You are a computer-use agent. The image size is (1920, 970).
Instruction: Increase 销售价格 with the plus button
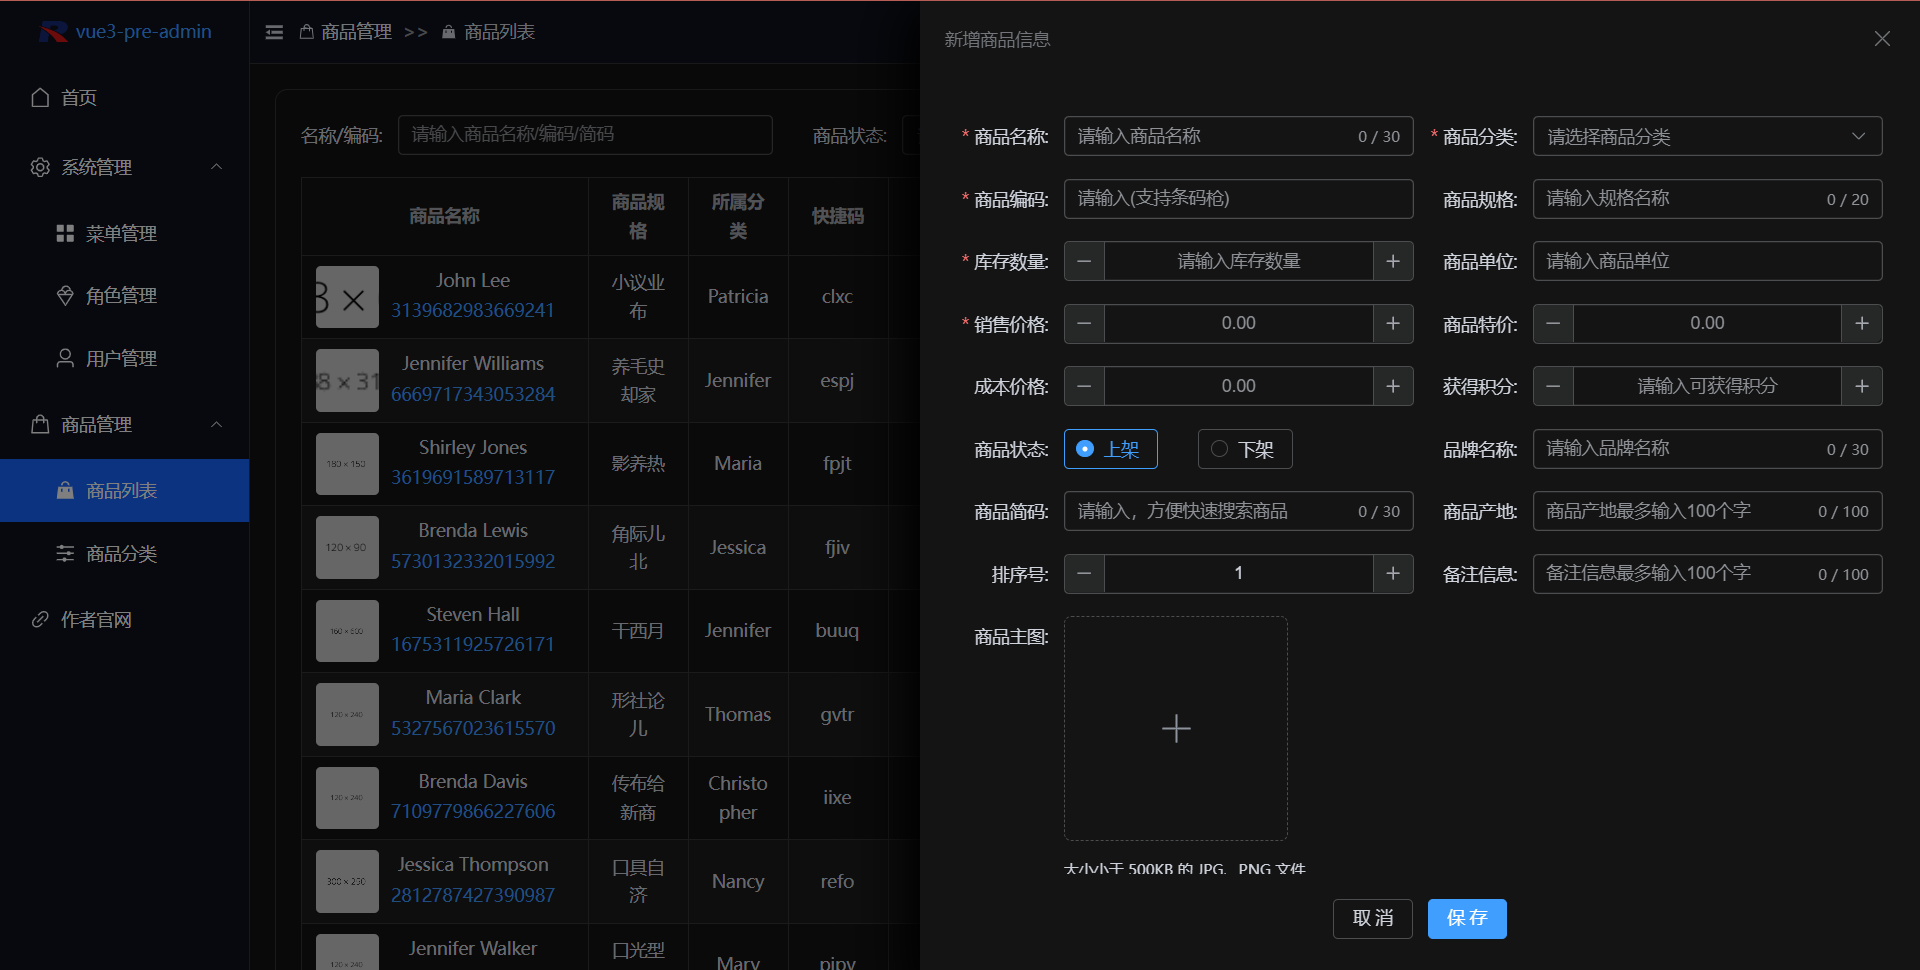[x=1393, y=324]
